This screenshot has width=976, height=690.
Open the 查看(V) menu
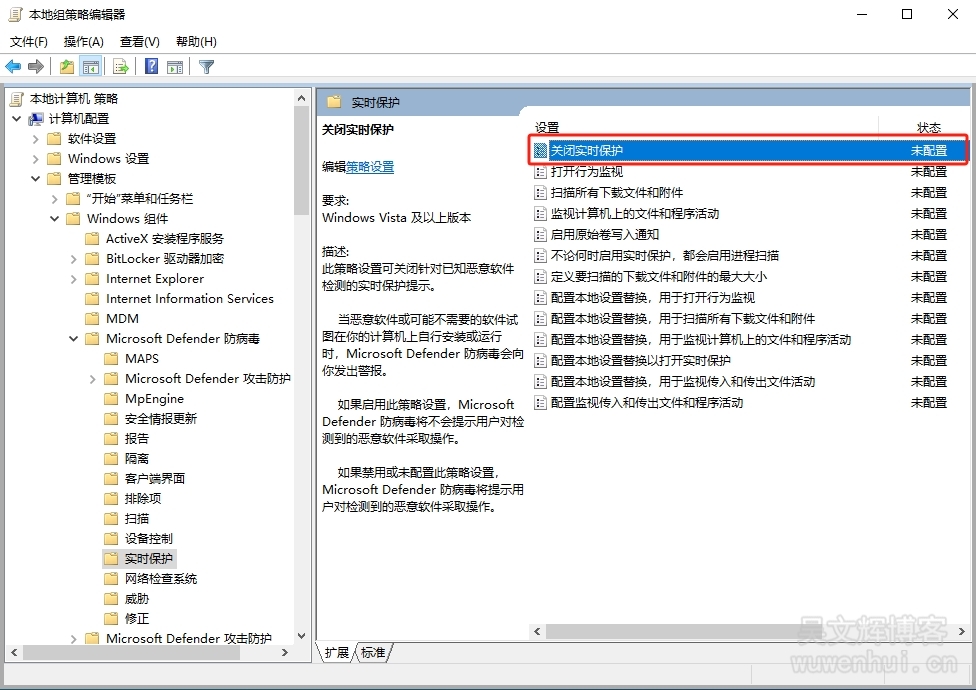pos(139,42)
